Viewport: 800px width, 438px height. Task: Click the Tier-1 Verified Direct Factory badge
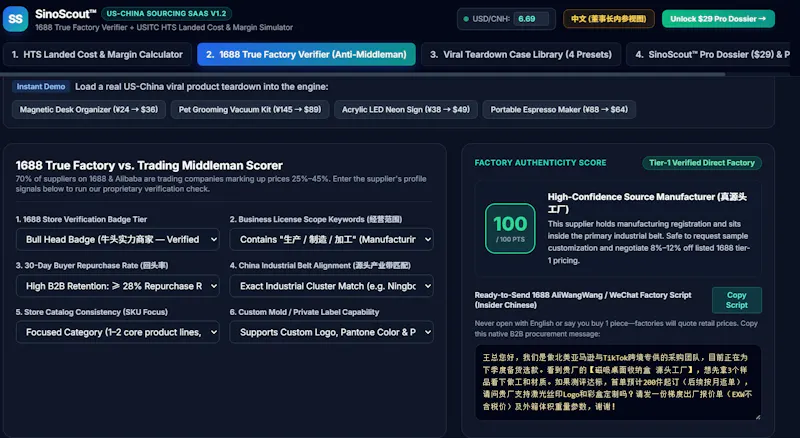(702, 163)
